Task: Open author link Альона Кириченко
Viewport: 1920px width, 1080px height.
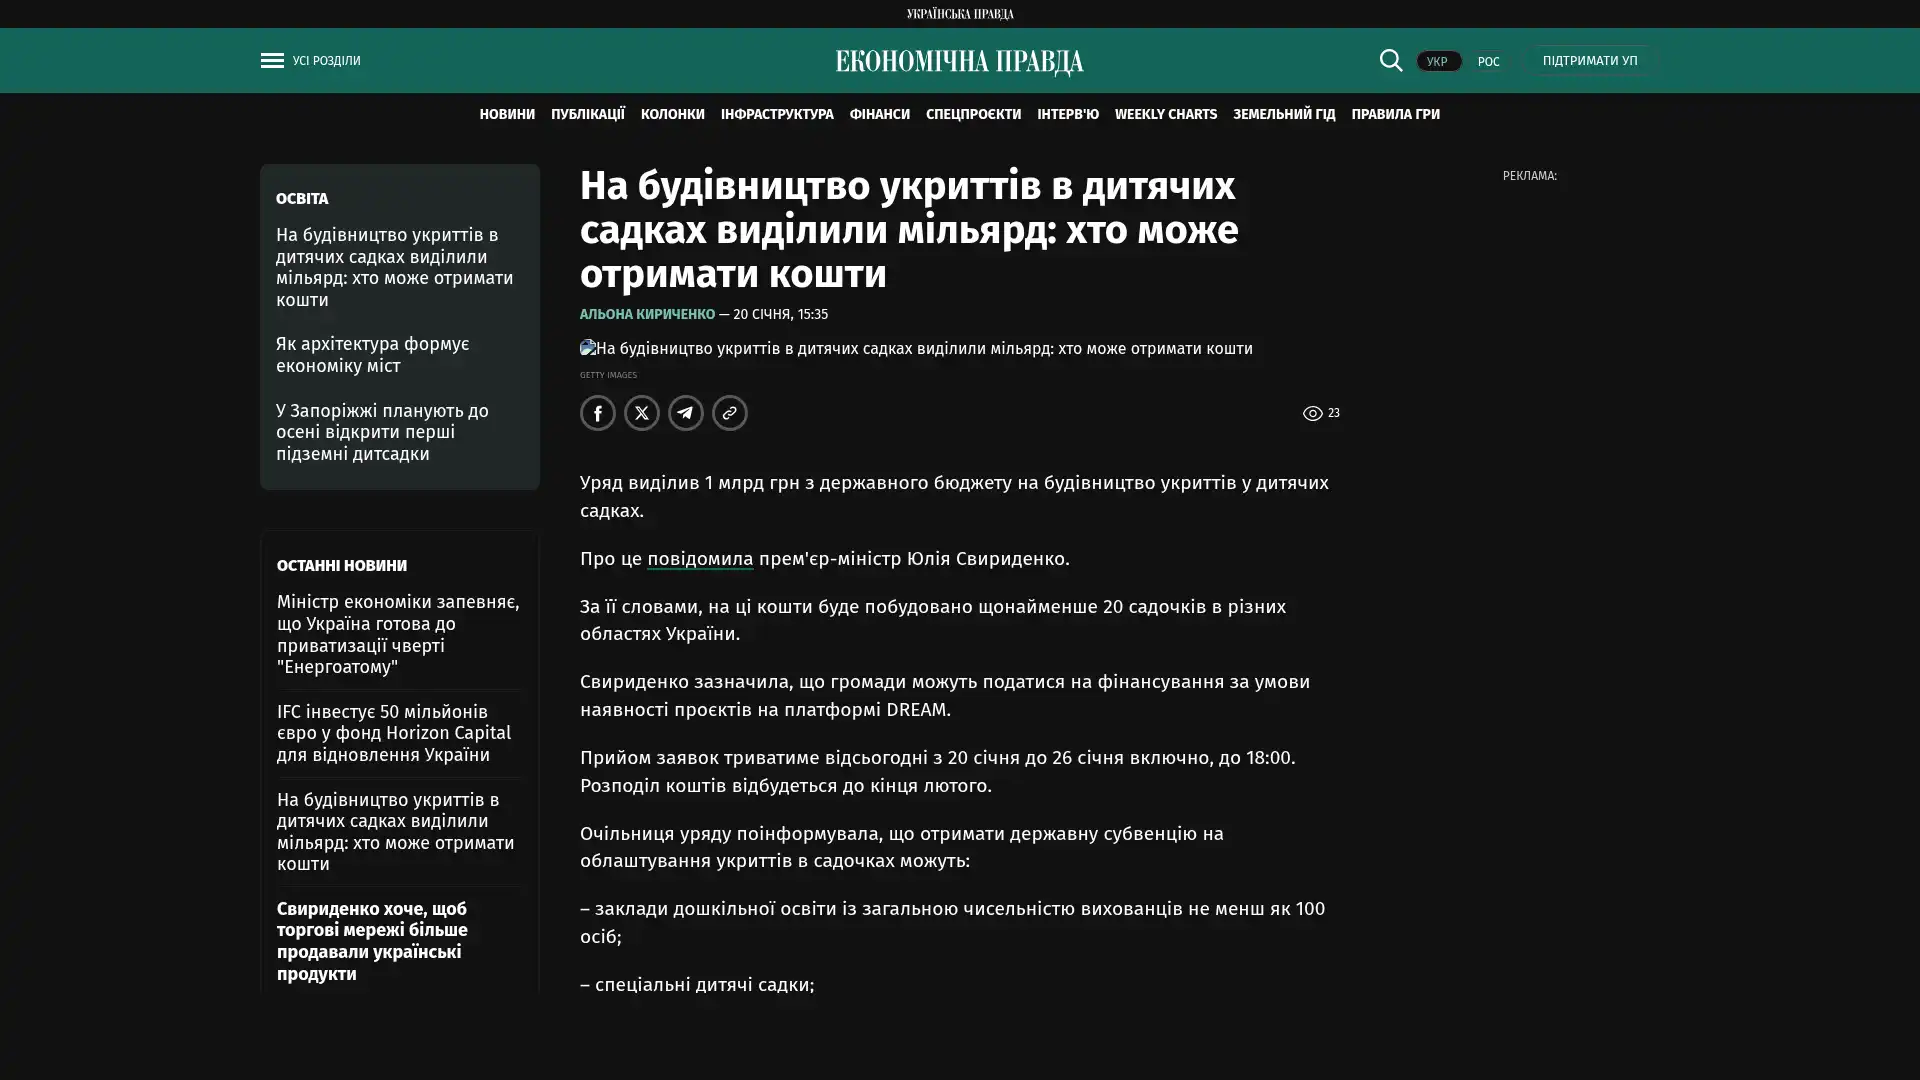Action: [647, 314]
